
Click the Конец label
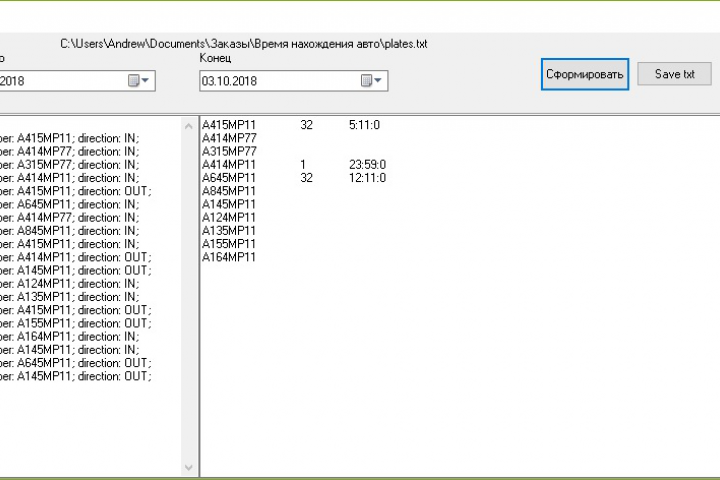point(215,58)
